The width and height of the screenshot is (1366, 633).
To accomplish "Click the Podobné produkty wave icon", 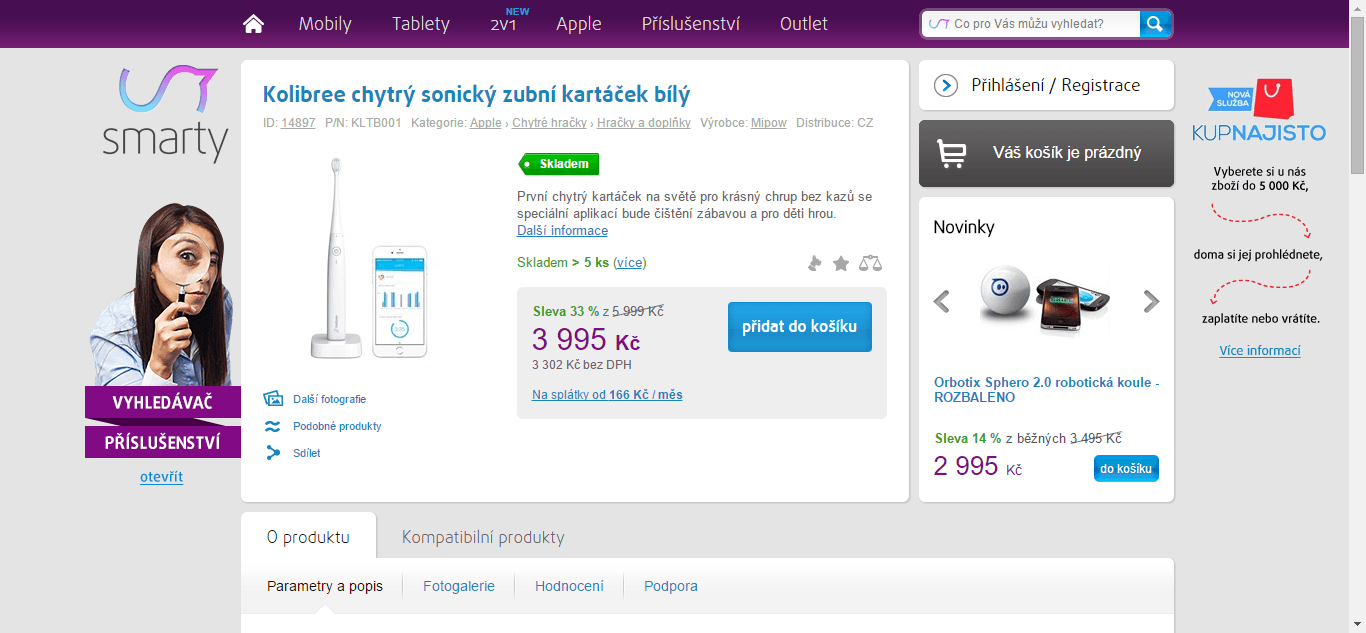I will pyautogui.click(x=273, y=426).
